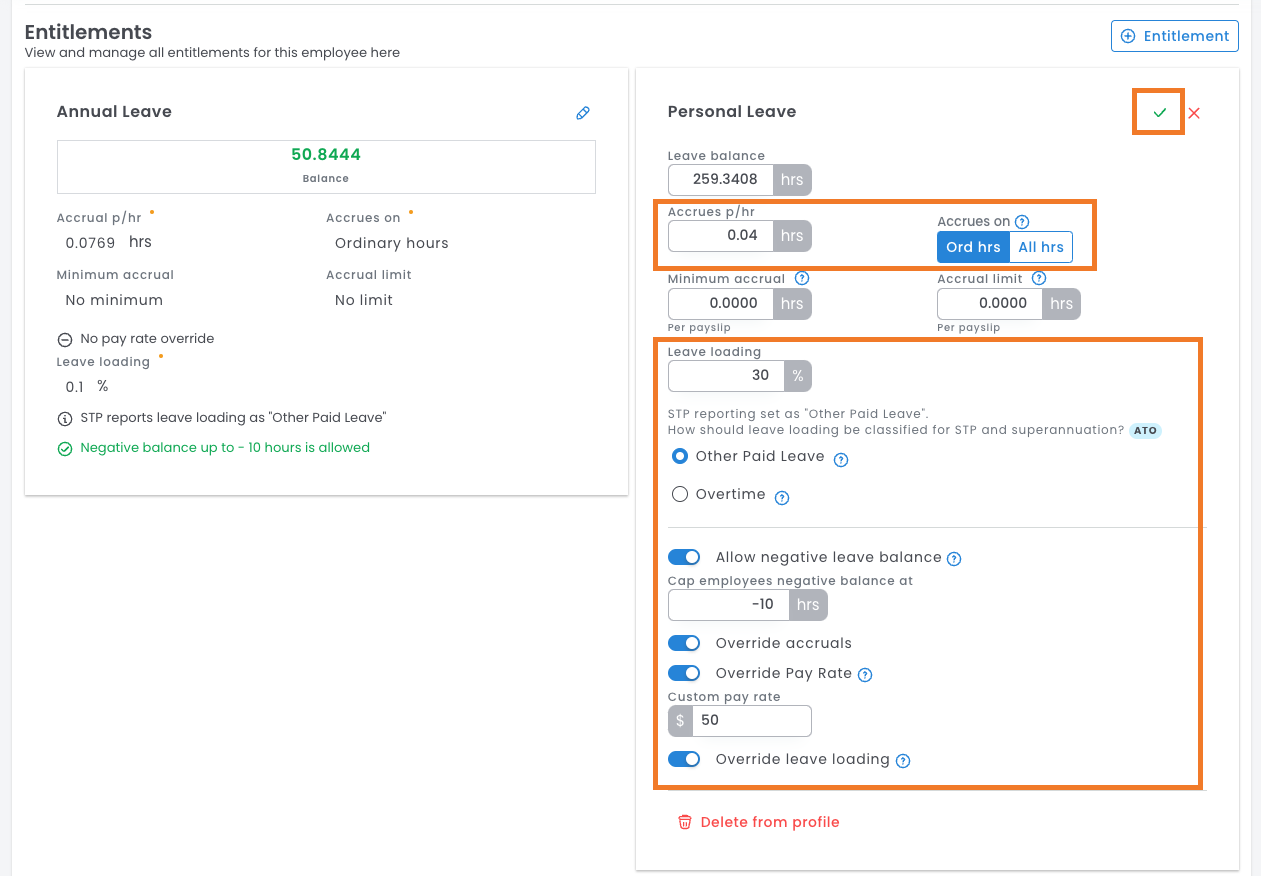
Task: Click help icon next to Other Paid Leave
Action: point(841,460)
